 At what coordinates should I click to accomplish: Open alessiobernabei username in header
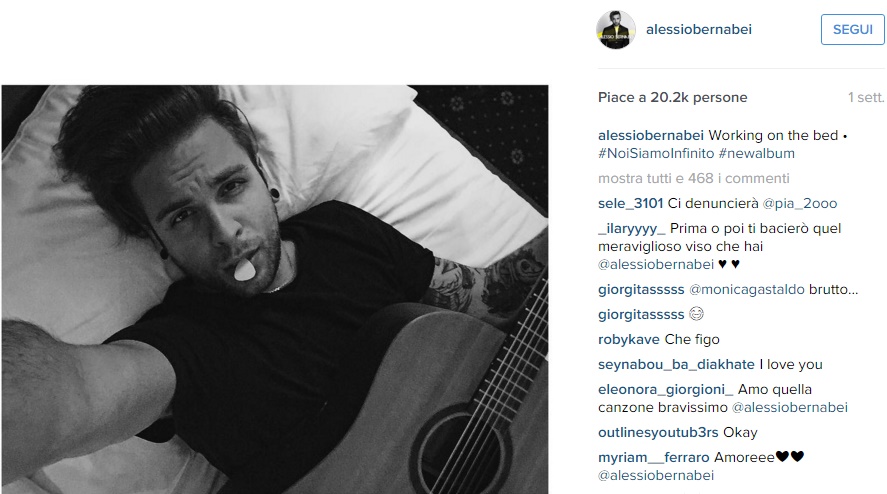tap(699, 29)
